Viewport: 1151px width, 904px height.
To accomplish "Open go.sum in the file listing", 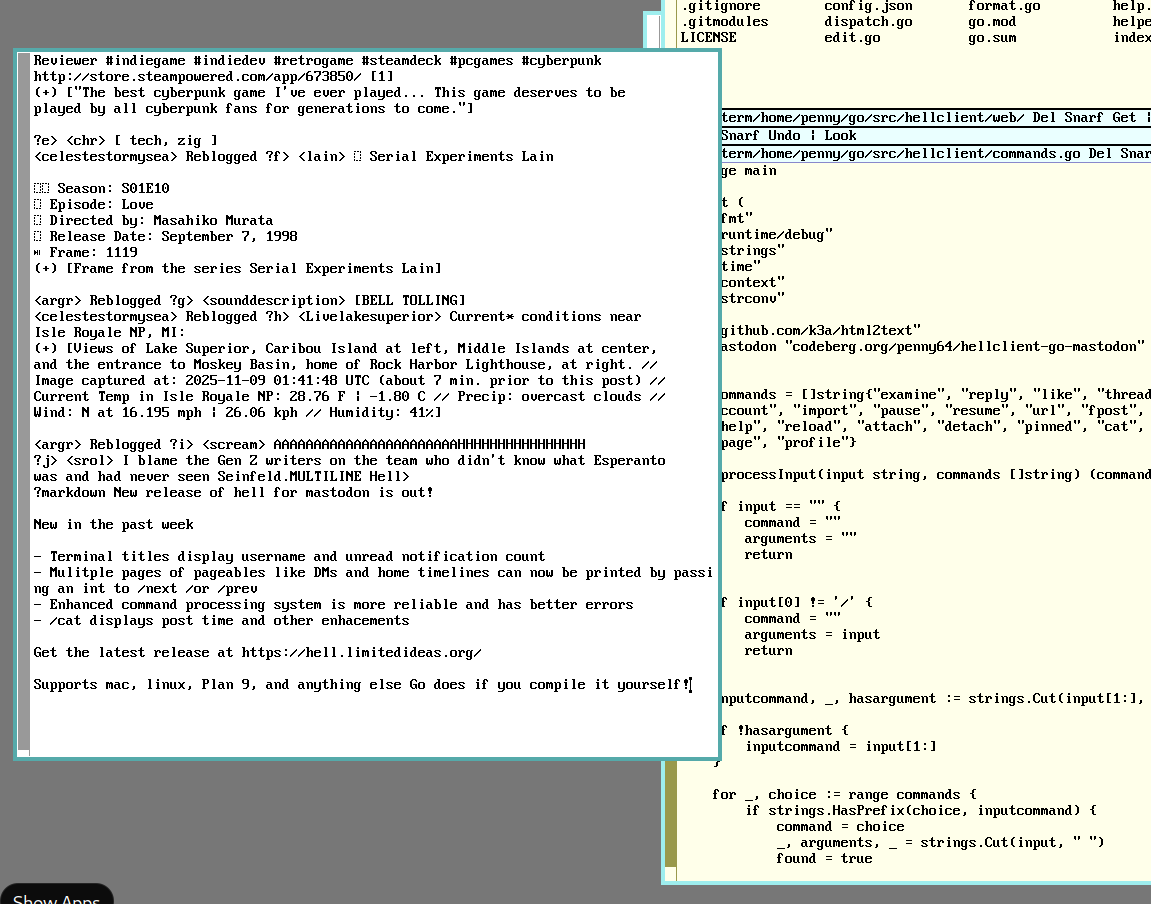I will tap(992, 38).
